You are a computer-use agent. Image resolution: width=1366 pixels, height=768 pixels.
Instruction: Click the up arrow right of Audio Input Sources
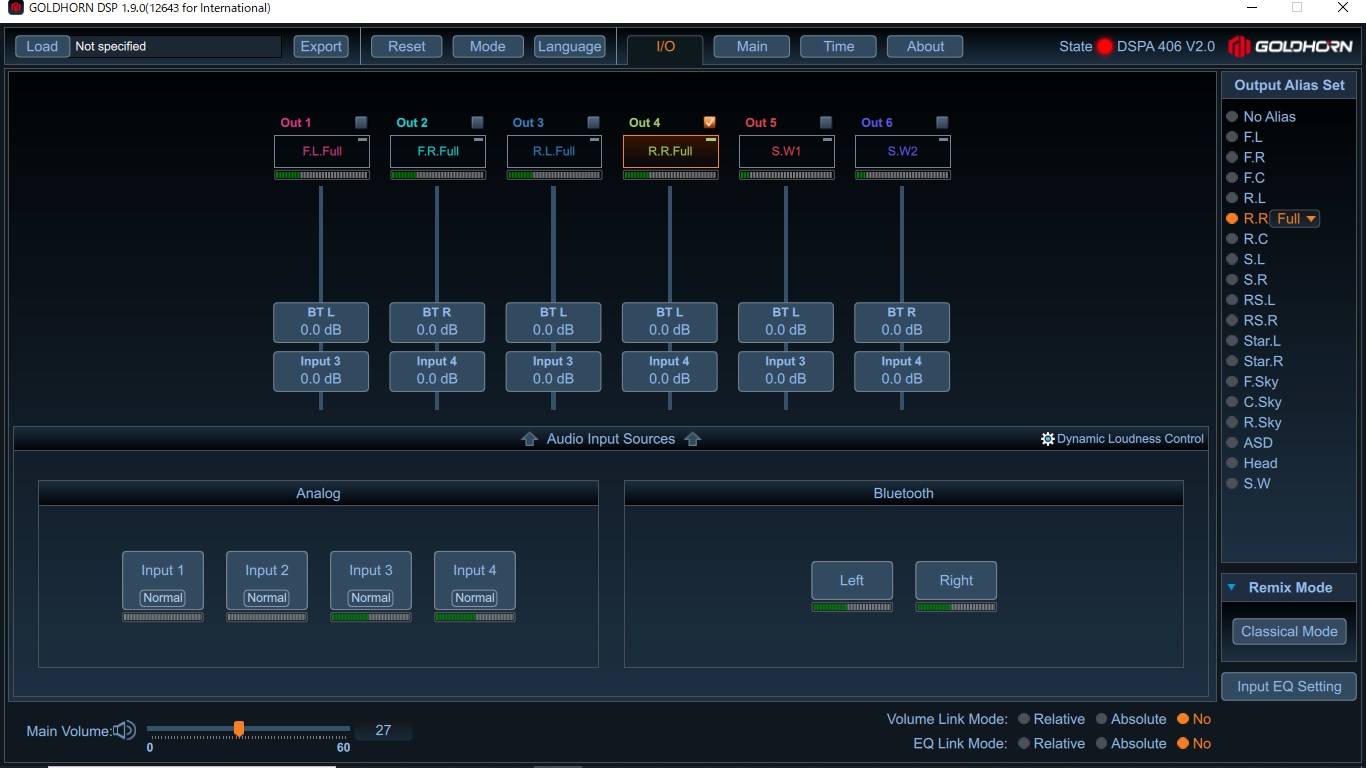click(692, 439)
